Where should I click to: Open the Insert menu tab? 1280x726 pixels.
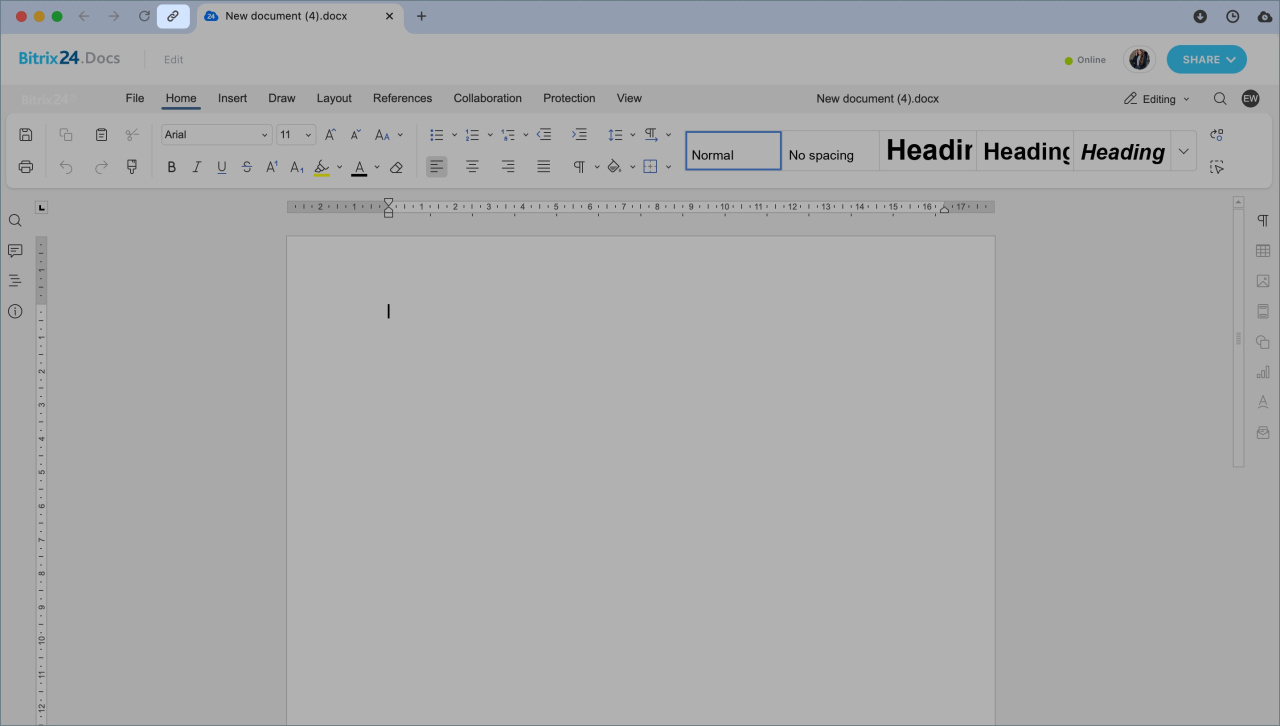tap(232, 98)
